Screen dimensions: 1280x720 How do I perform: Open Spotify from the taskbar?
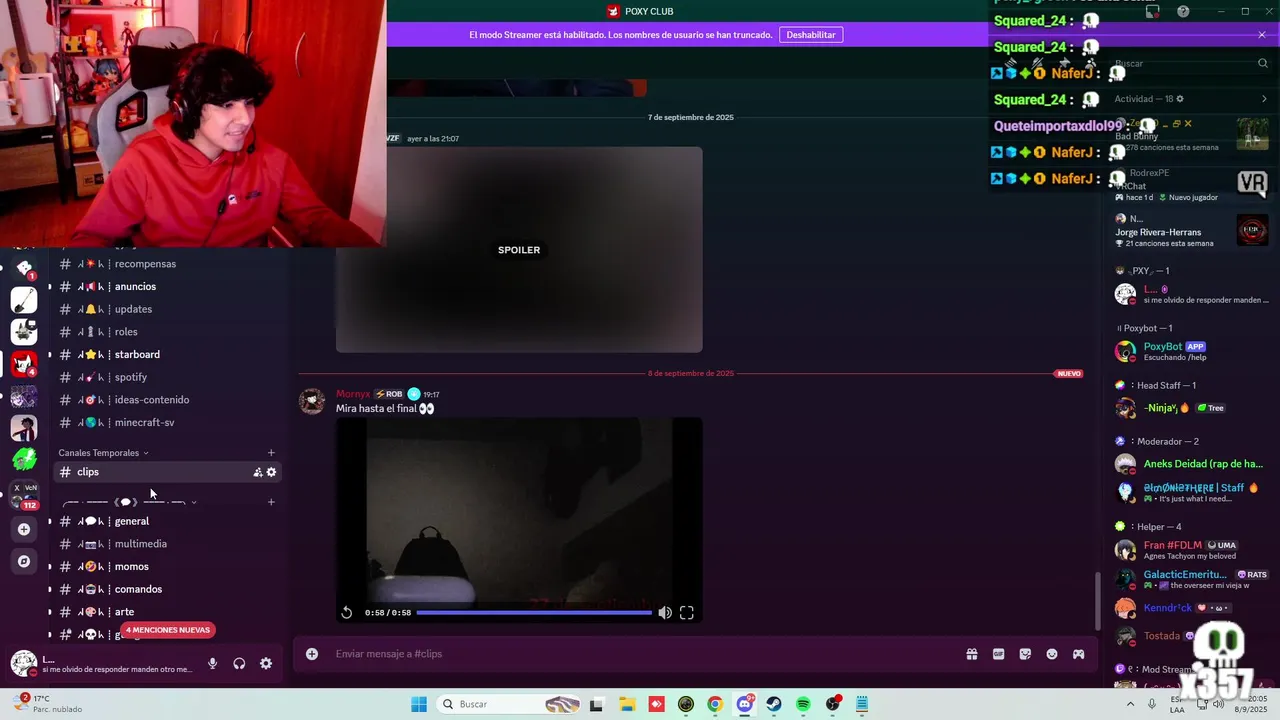click(x=803, y=704)
